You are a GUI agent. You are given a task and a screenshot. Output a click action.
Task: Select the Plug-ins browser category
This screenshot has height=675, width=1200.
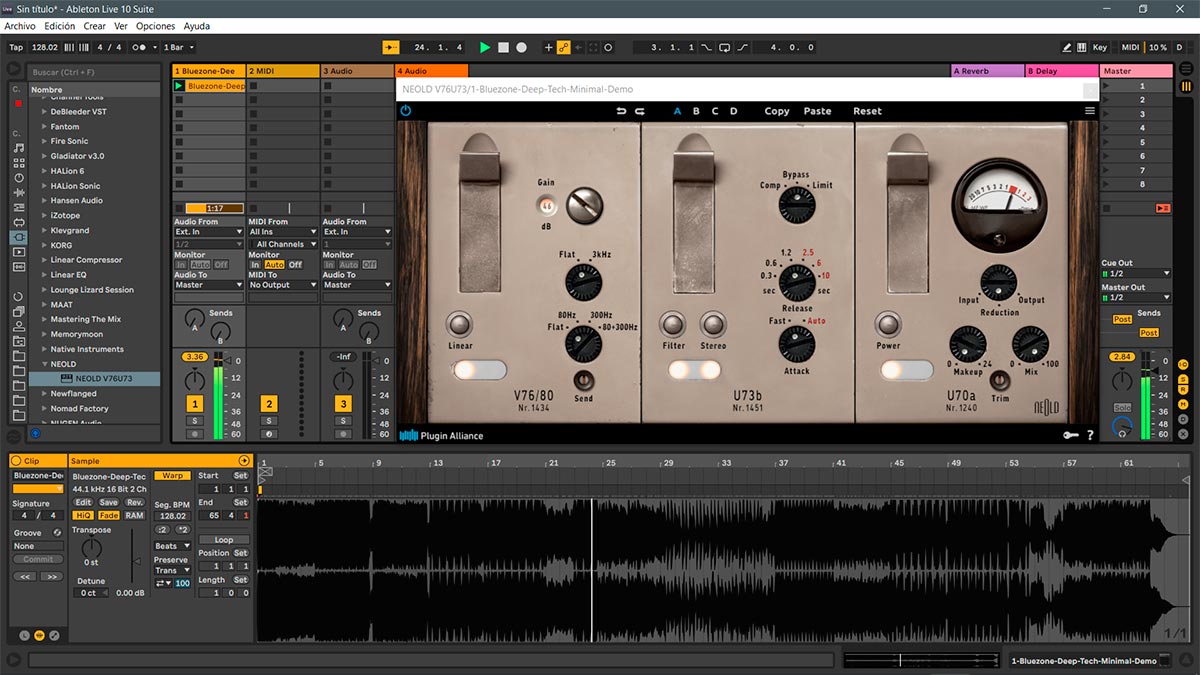point(19,237)
